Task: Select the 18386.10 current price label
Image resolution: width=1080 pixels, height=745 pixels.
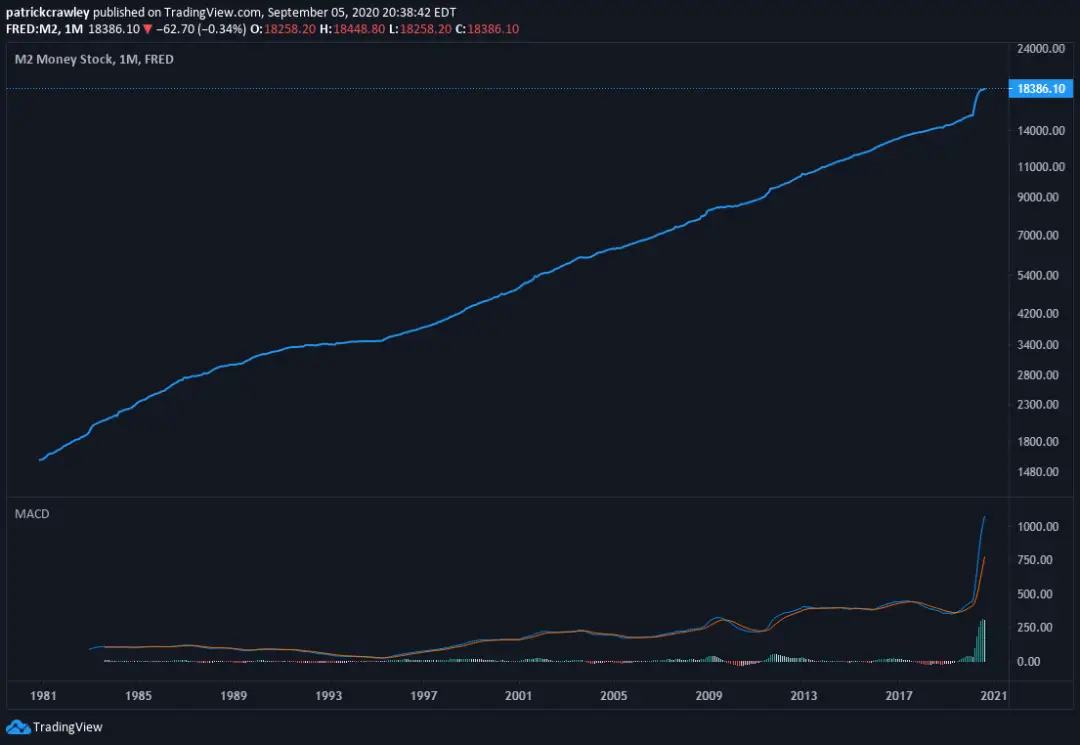Action: pyautogui.click(x=1041, y=89)
